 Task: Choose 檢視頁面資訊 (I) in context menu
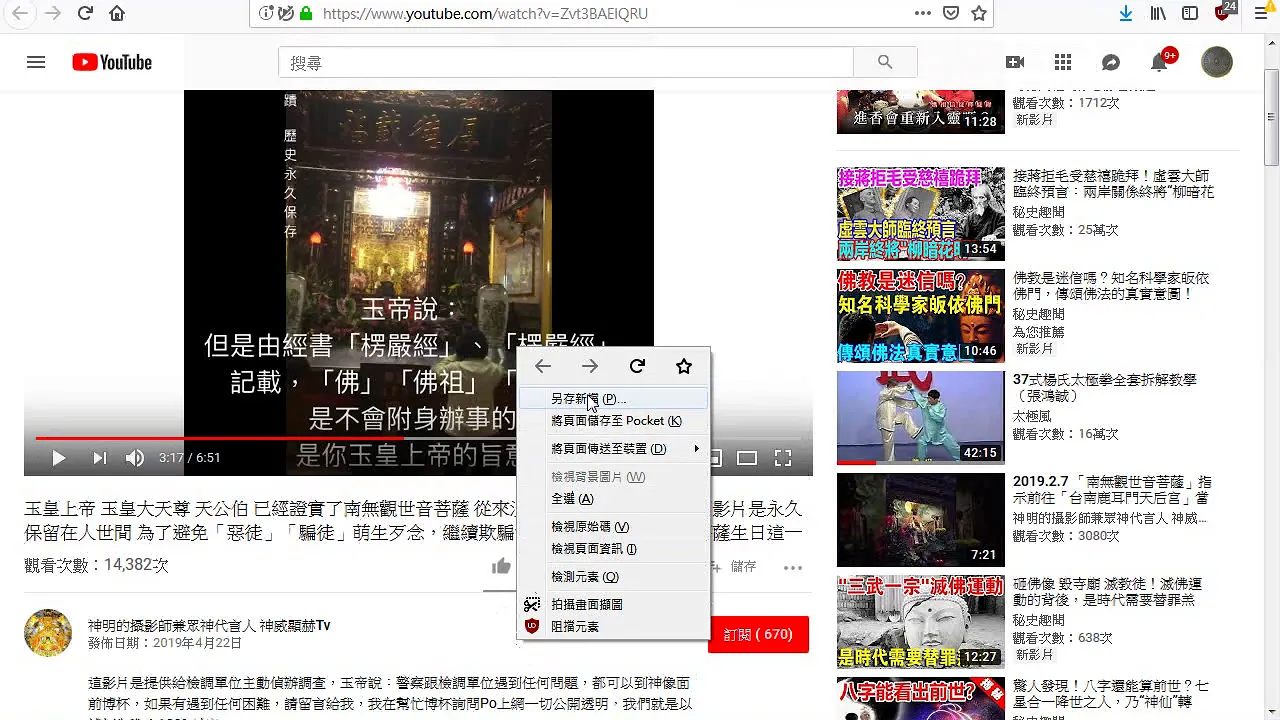pos(613,549)
